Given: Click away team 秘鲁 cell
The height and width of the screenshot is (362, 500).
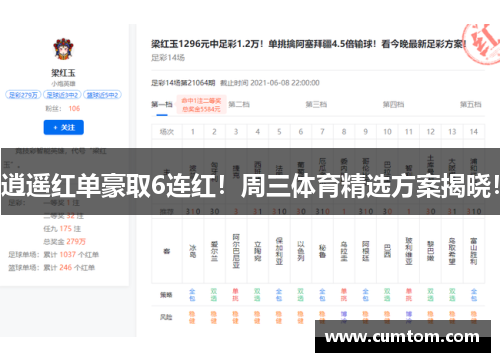Looking at the screenshot, I should pyautogui.click(x=323, y=251).
